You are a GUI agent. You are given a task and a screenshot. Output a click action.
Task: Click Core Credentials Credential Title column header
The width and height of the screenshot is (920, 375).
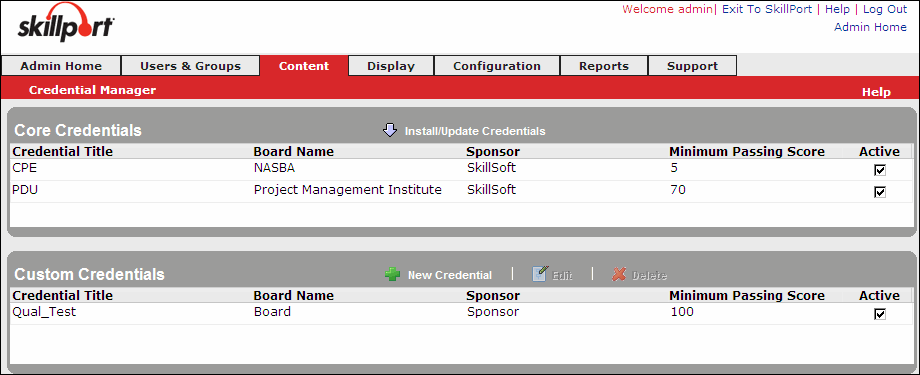[x=62, y=152]
